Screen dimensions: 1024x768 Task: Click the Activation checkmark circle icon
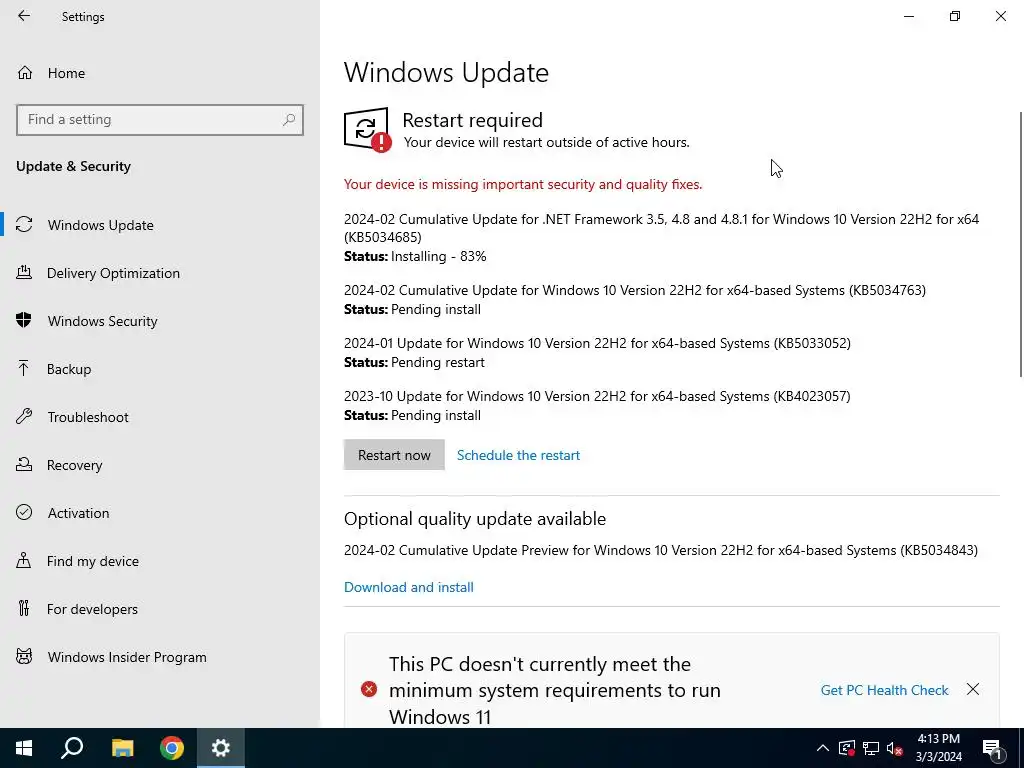tap(24, 512)
